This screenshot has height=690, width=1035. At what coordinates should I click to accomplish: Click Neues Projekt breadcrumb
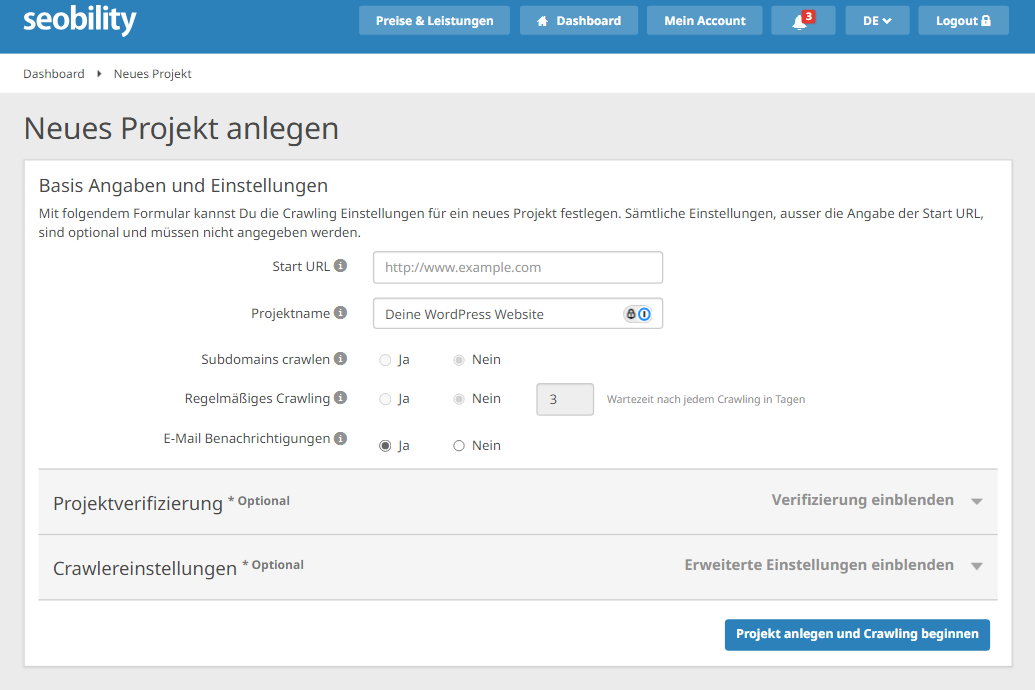152,73
